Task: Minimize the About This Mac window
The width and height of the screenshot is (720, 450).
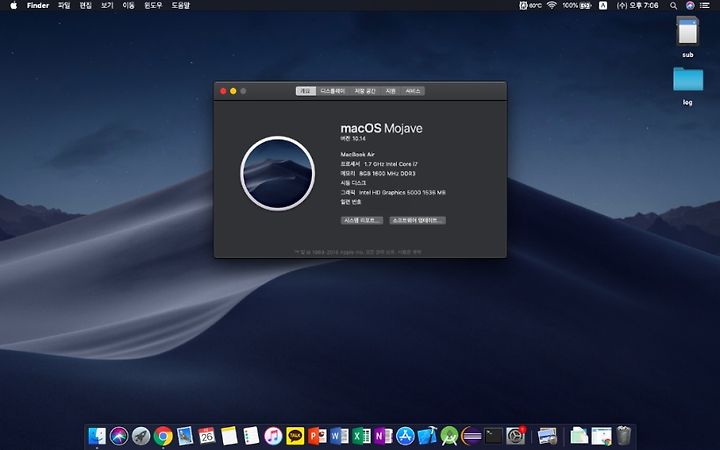Action: (x=233, y=91)
